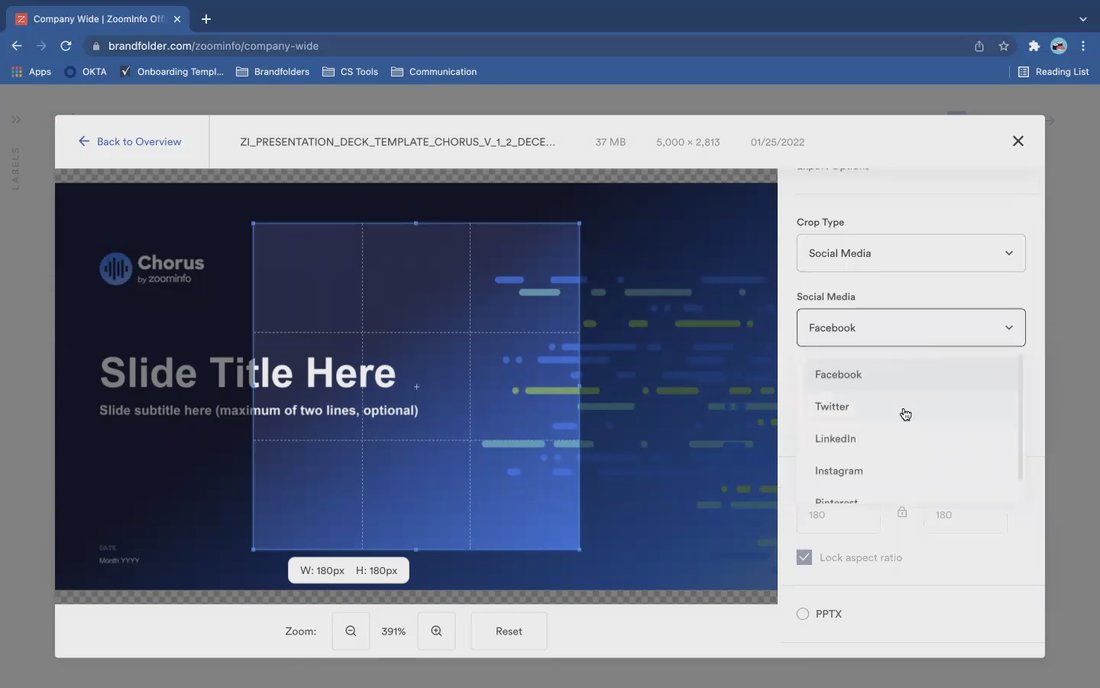Select LinkedIn from the platform list
The width and height of the screenshot is (1100, 688).
[835, 438]
